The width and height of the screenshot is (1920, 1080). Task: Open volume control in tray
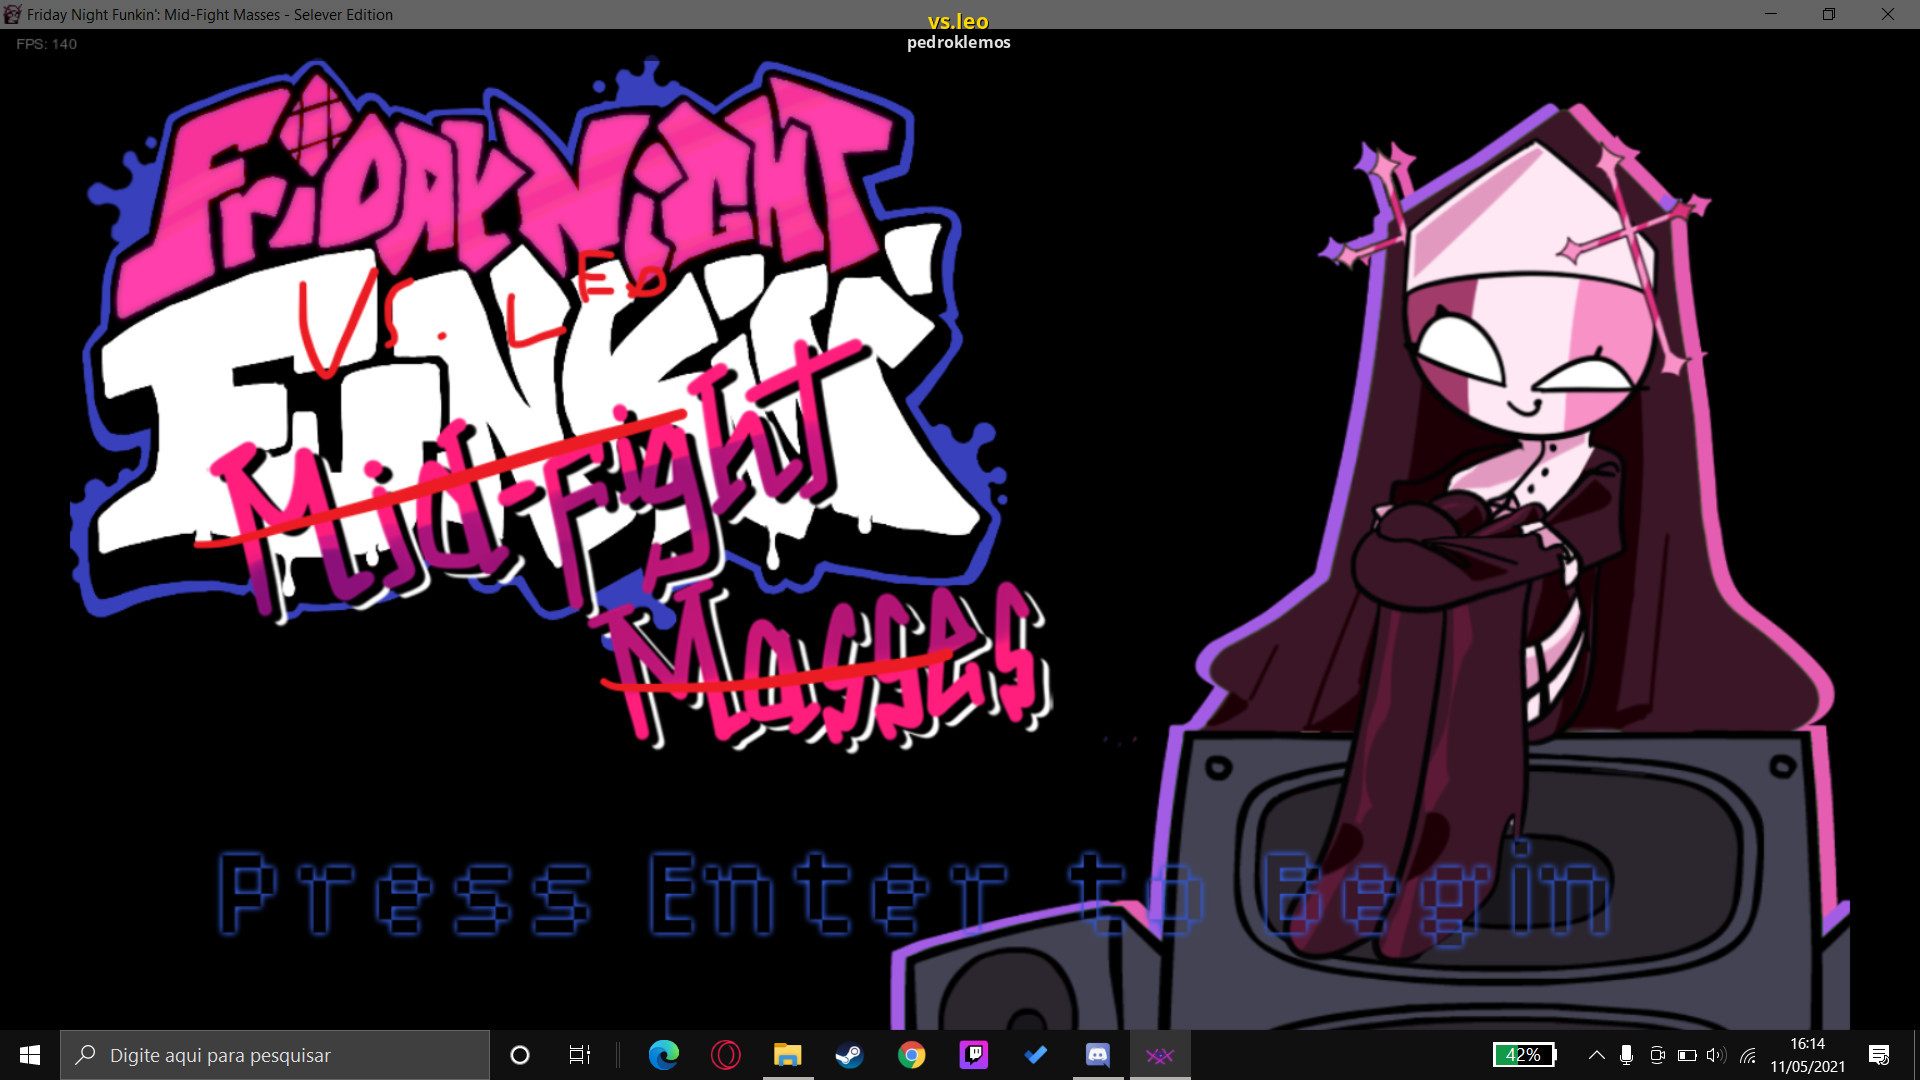coord(1717,1055)
